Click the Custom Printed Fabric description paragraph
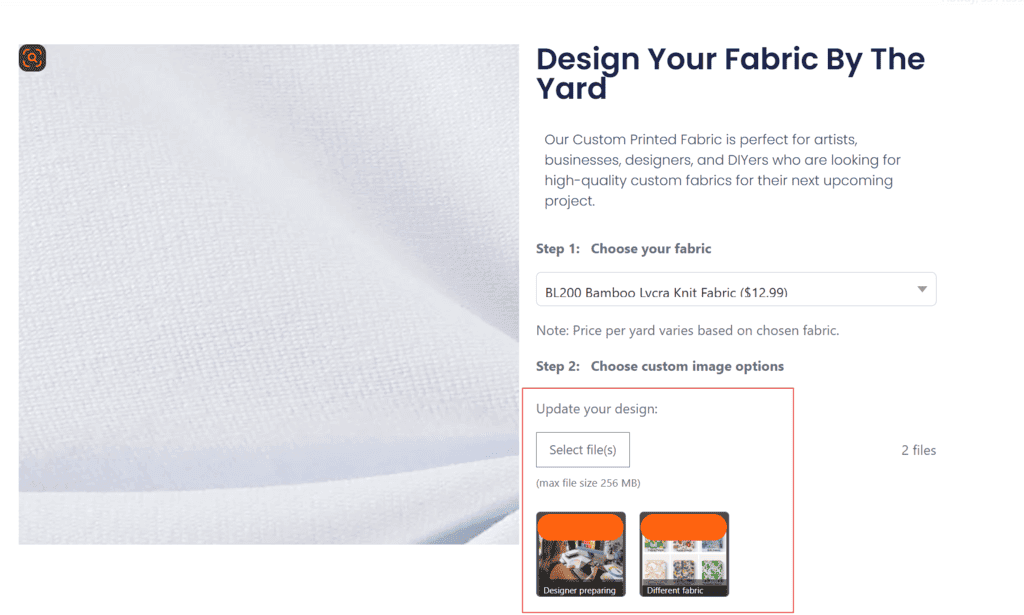1024x615 pixels. click(x=722, y=170)
